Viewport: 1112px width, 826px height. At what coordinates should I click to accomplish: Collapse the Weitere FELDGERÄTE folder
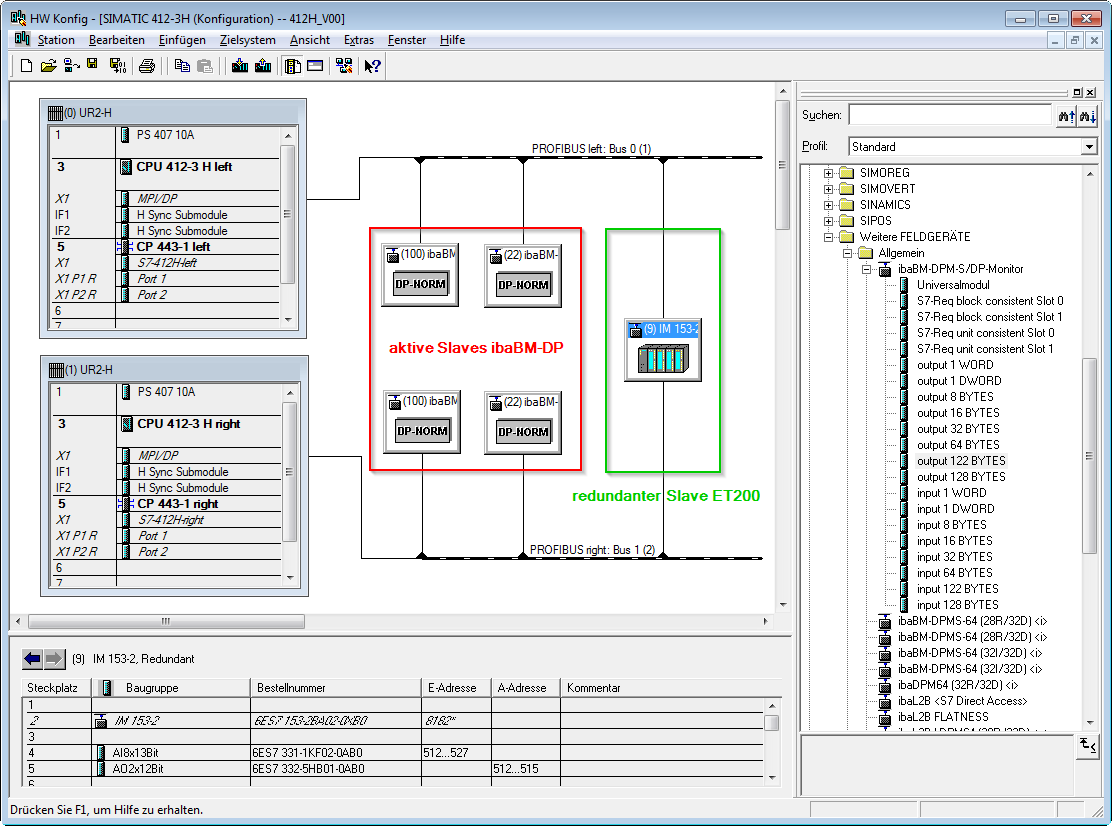828,238
